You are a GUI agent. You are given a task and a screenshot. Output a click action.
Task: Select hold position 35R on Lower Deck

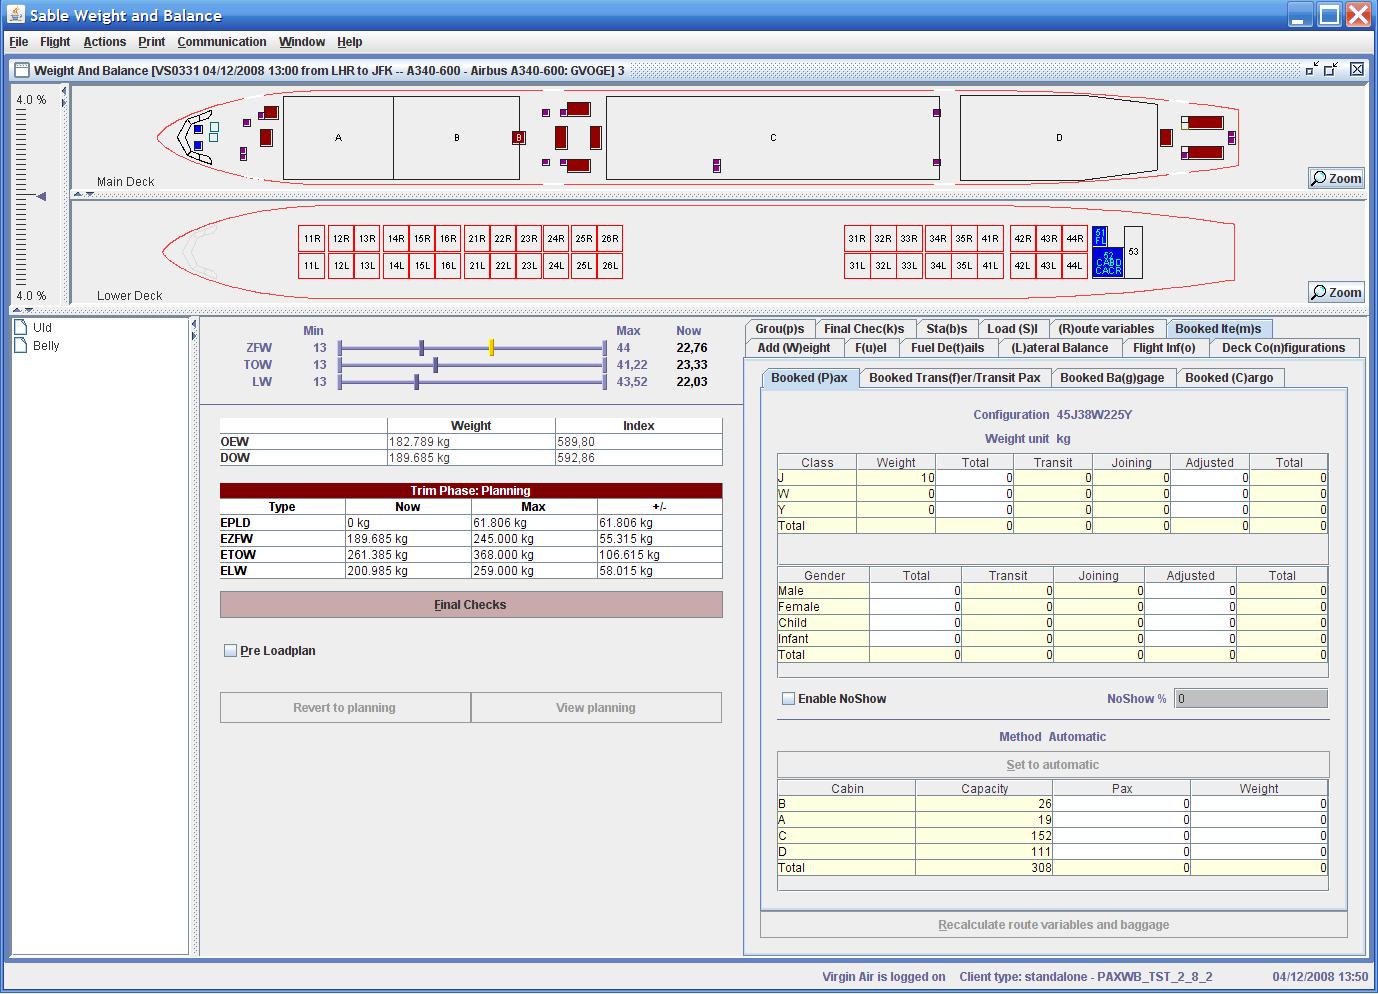pyautogui.click(x=964, y=239)
